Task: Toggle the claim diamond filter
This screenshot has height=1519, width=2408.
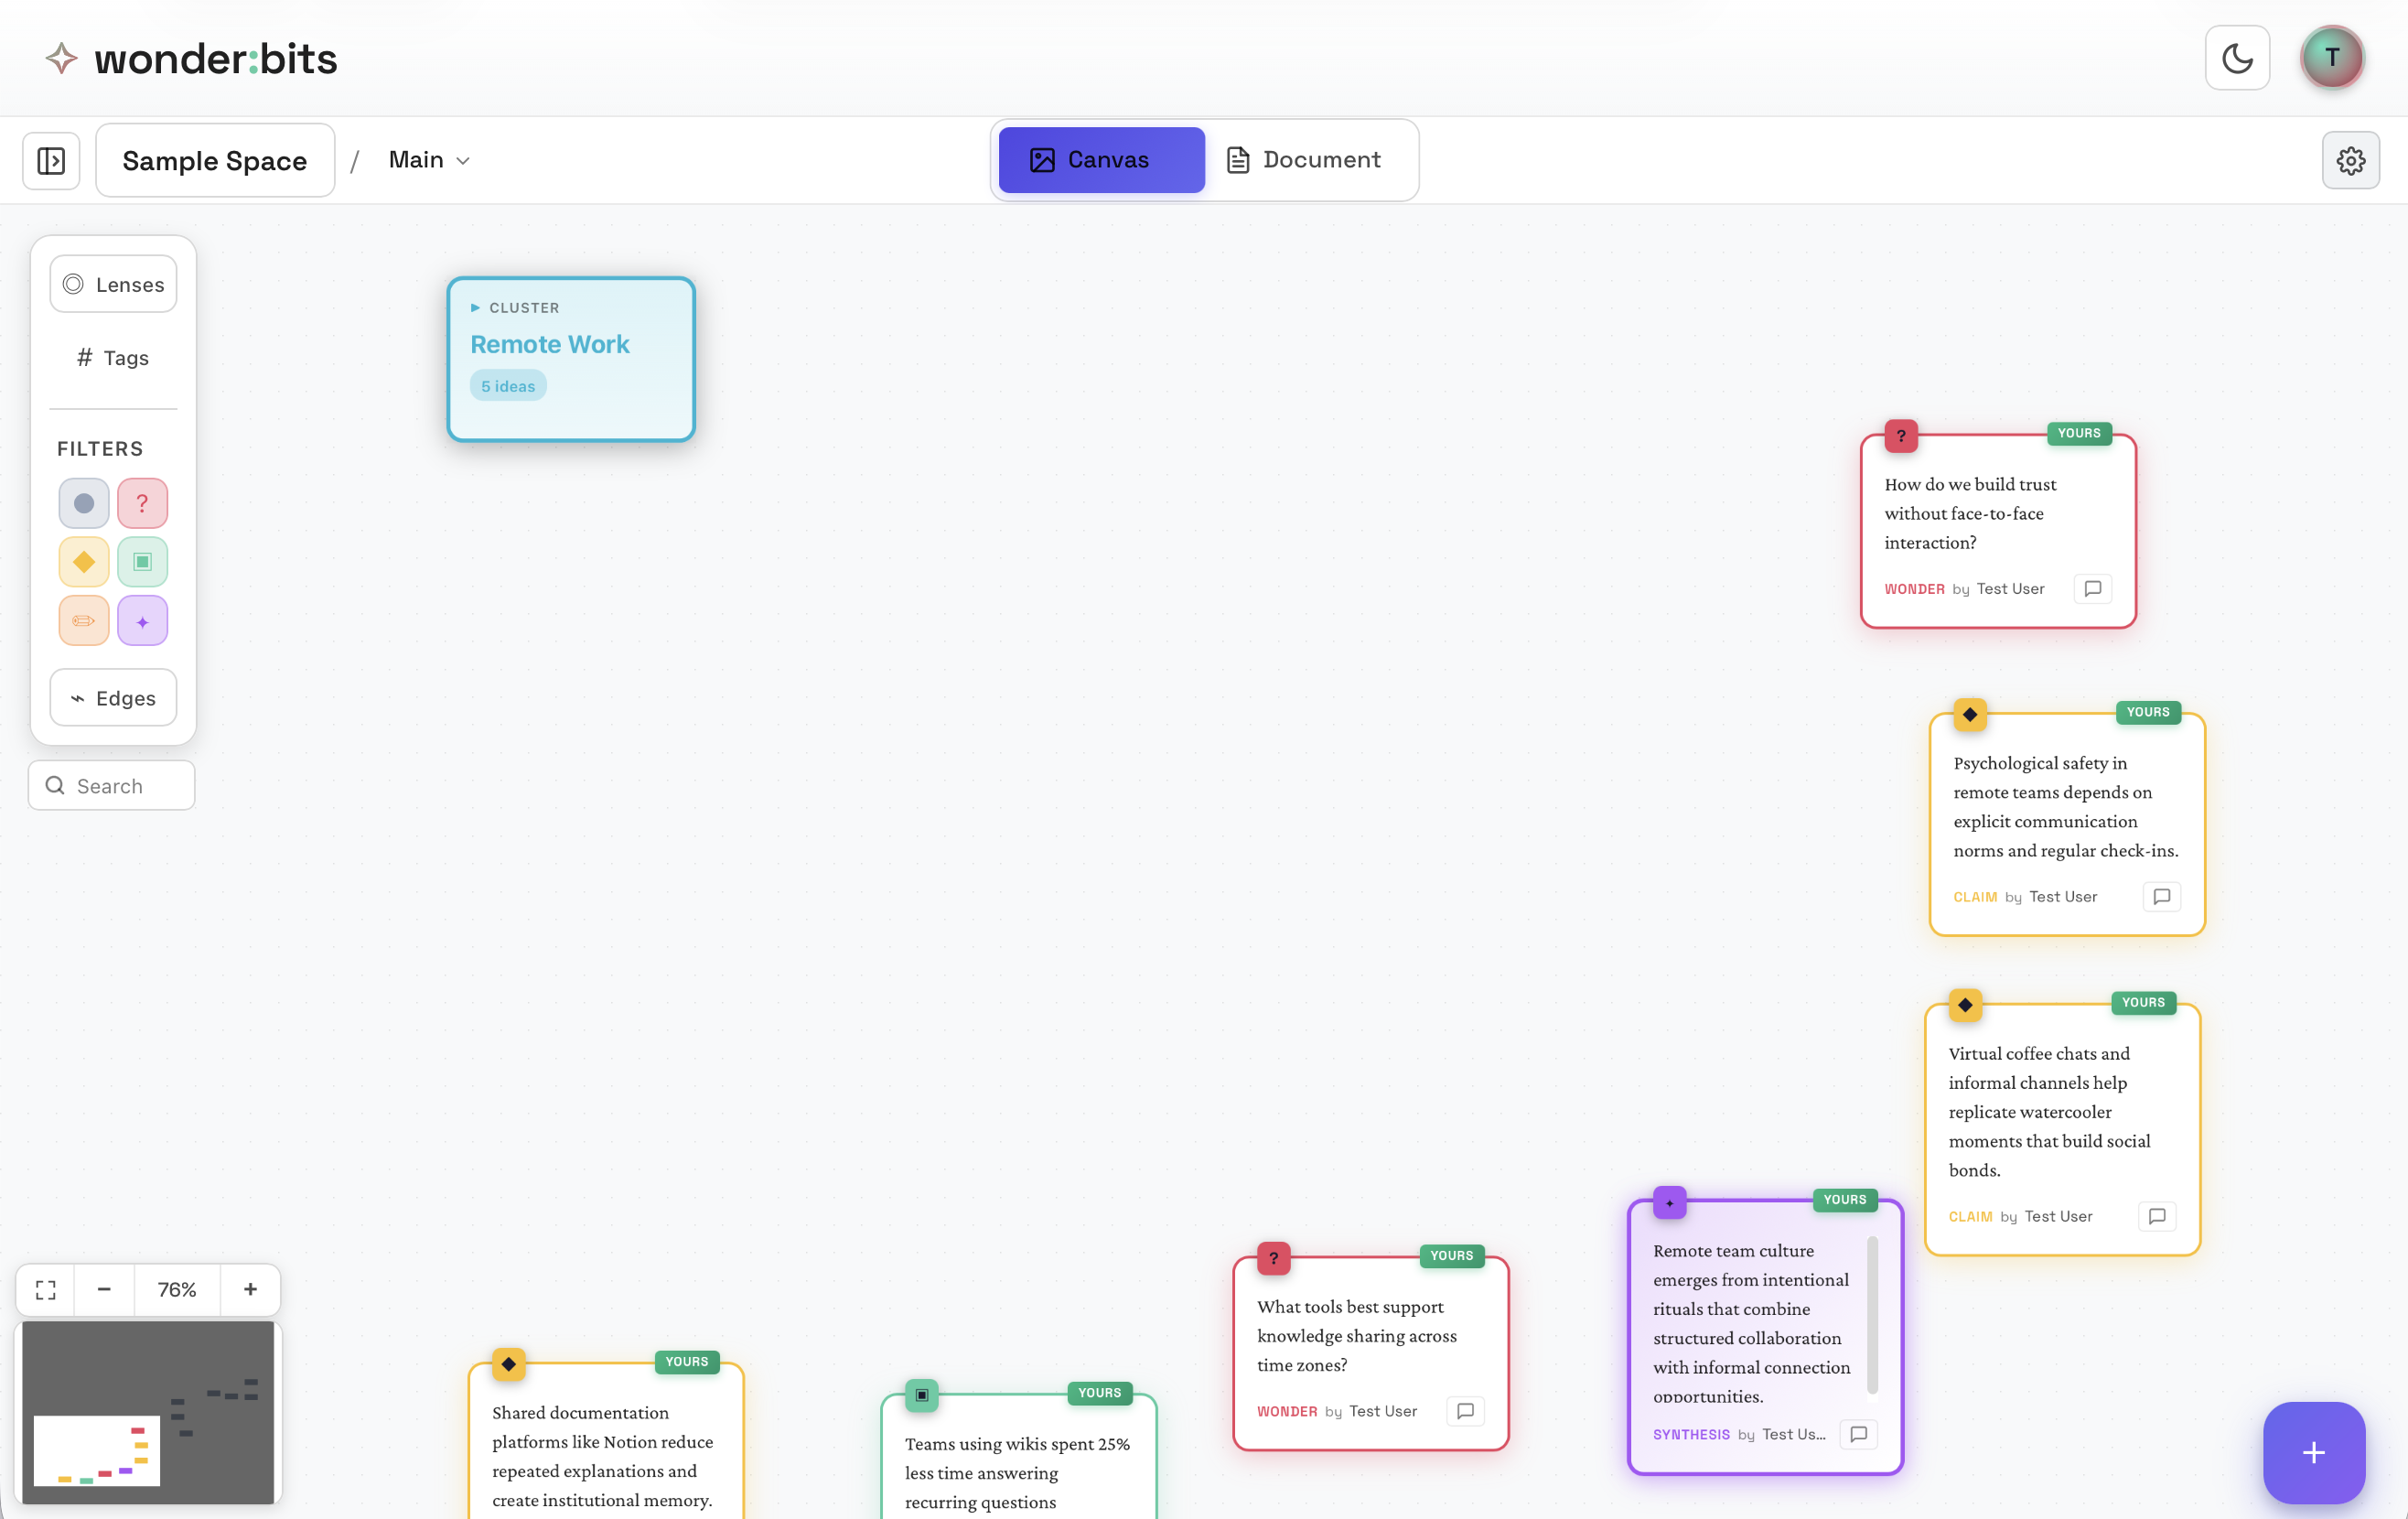Action: [84, 562]
